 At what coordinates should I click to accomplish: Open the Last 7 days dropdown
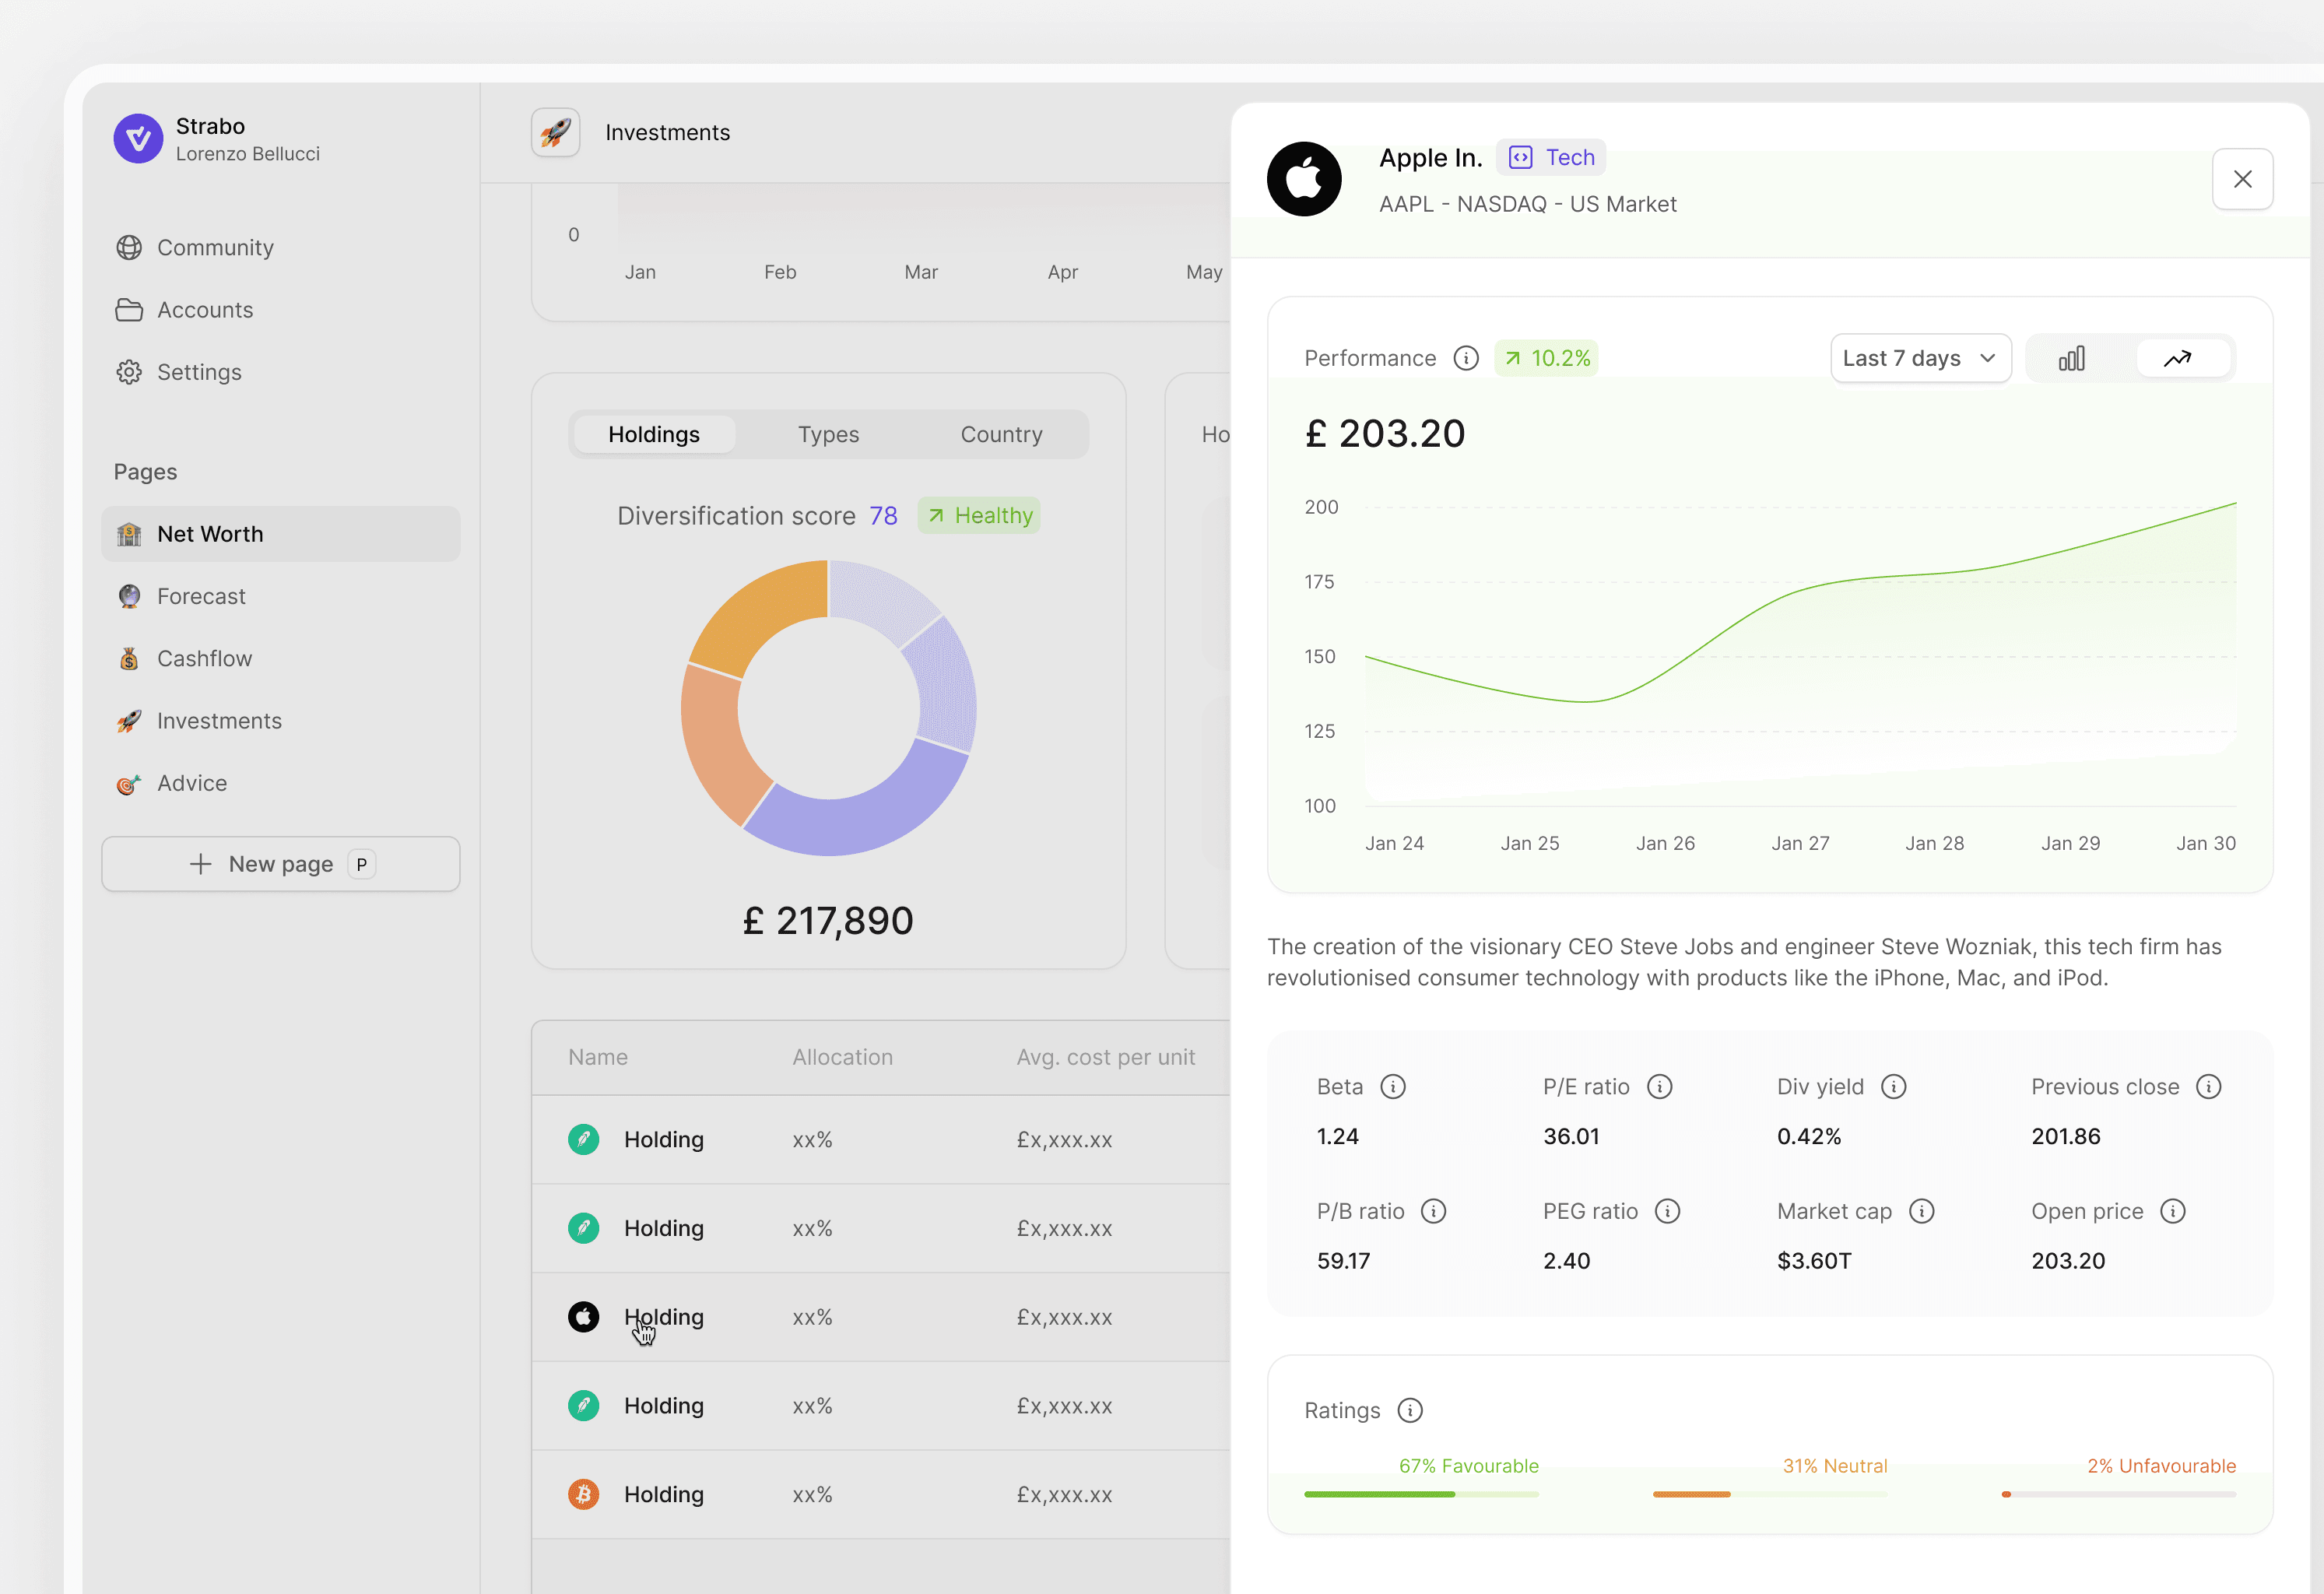click(x=1919, y=358)
